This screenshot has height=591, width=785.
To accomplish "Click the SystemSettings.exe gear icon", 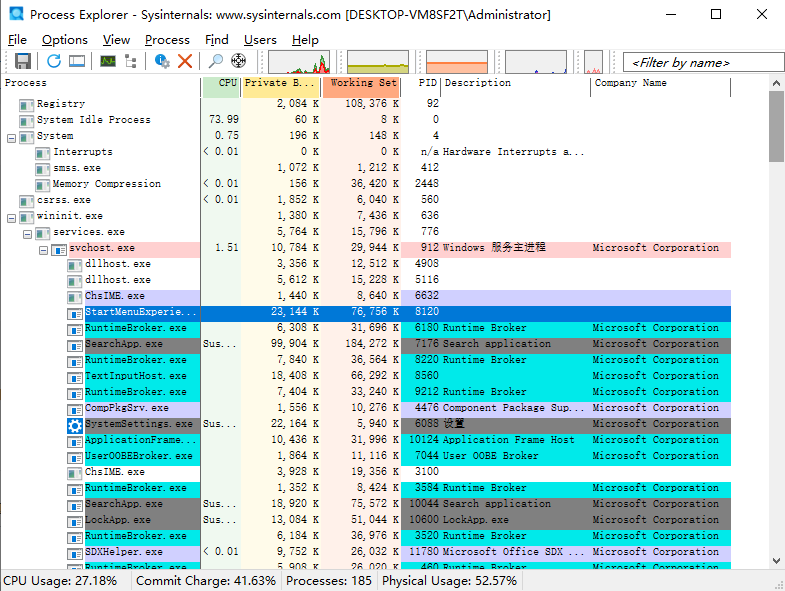I will 75,426.
